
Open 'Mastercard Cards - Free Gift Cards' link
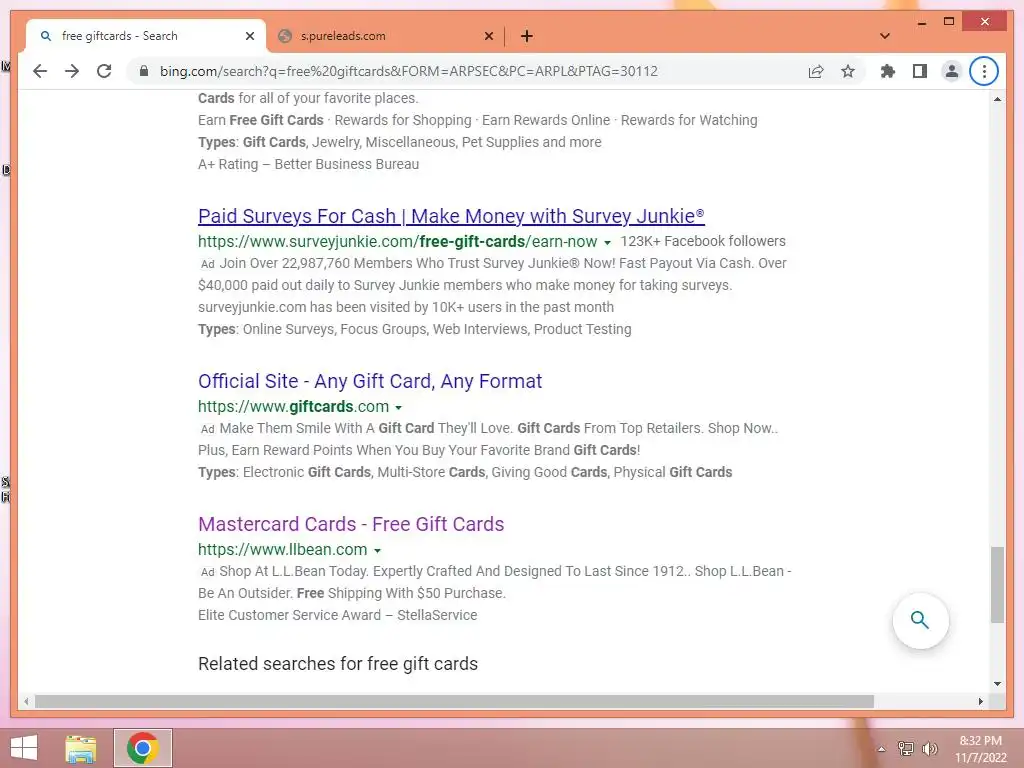tap(351, 524)
